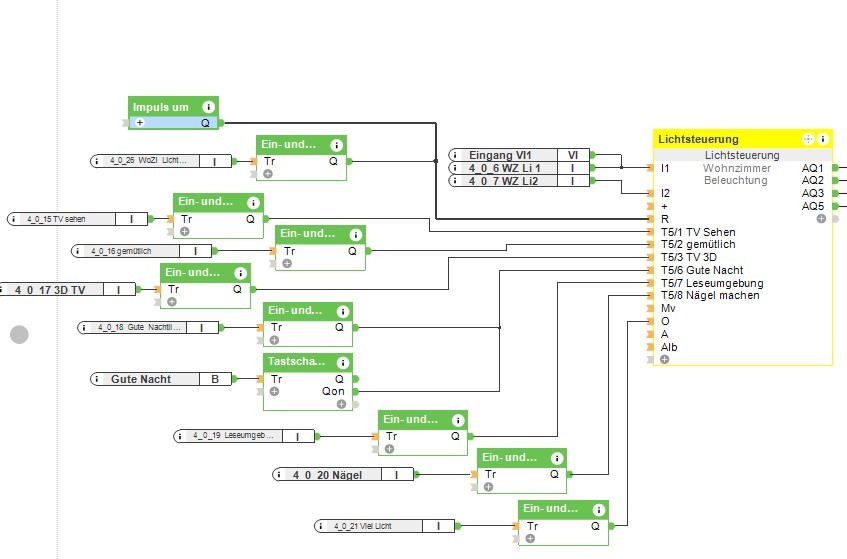
Task: Select the 4_0_7 WZ Li2 input label
Action: point(503,181)
